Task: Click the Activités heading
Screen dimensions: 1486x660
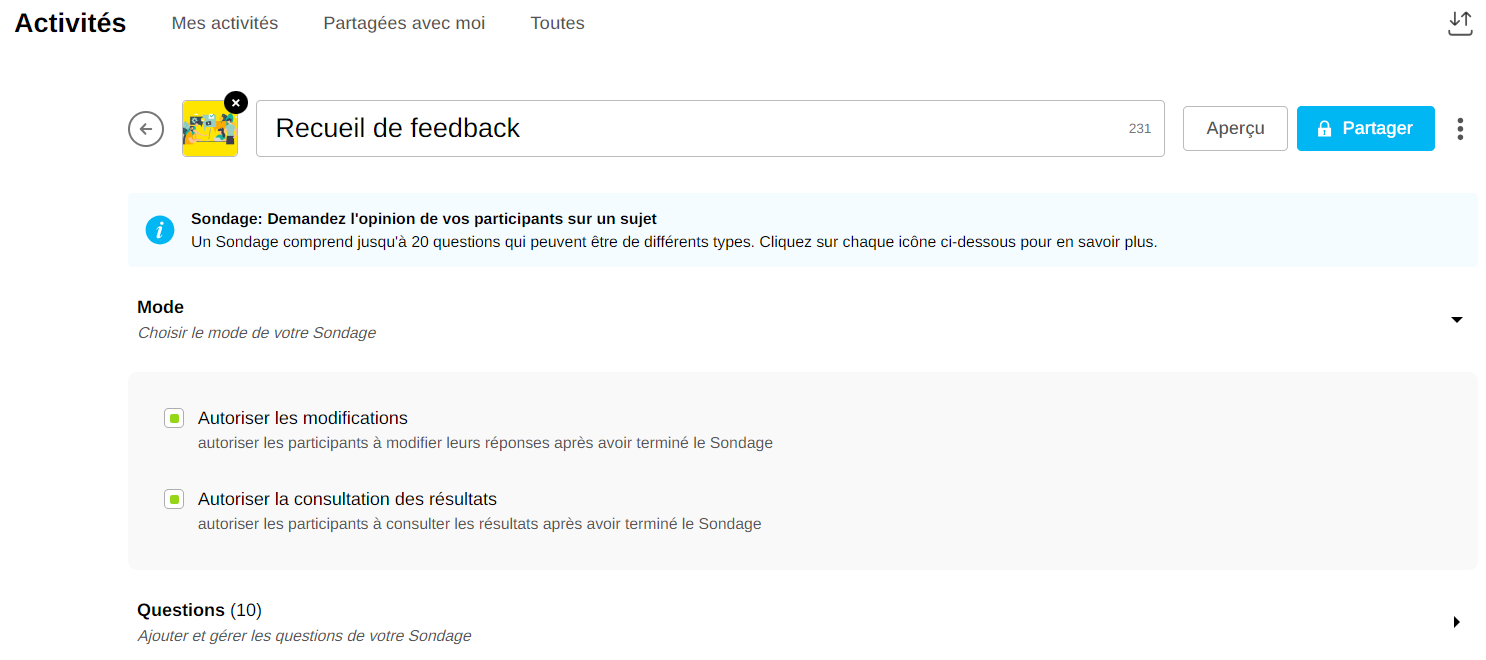Action: click(x=70, y=23)
